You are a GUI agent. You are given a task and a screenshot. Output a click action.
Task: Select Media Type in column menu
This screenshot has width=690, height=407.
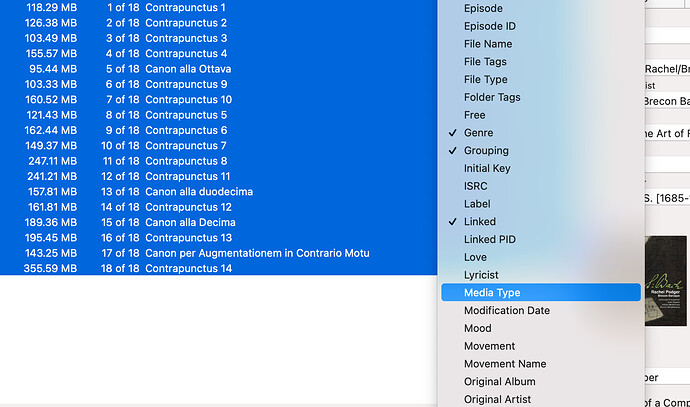point(491,293)
